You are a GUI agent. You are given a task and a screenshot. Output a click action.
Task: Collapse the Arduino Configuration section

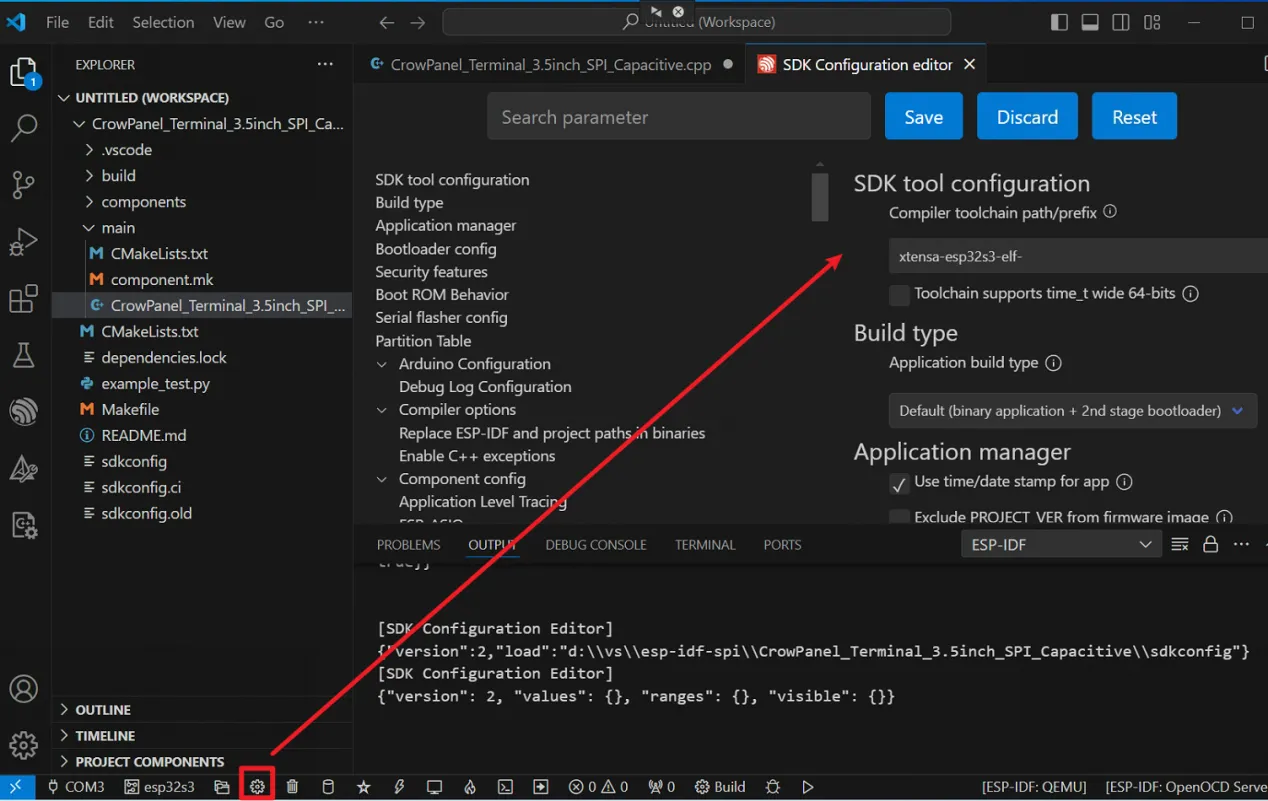[x=382, y=364]
